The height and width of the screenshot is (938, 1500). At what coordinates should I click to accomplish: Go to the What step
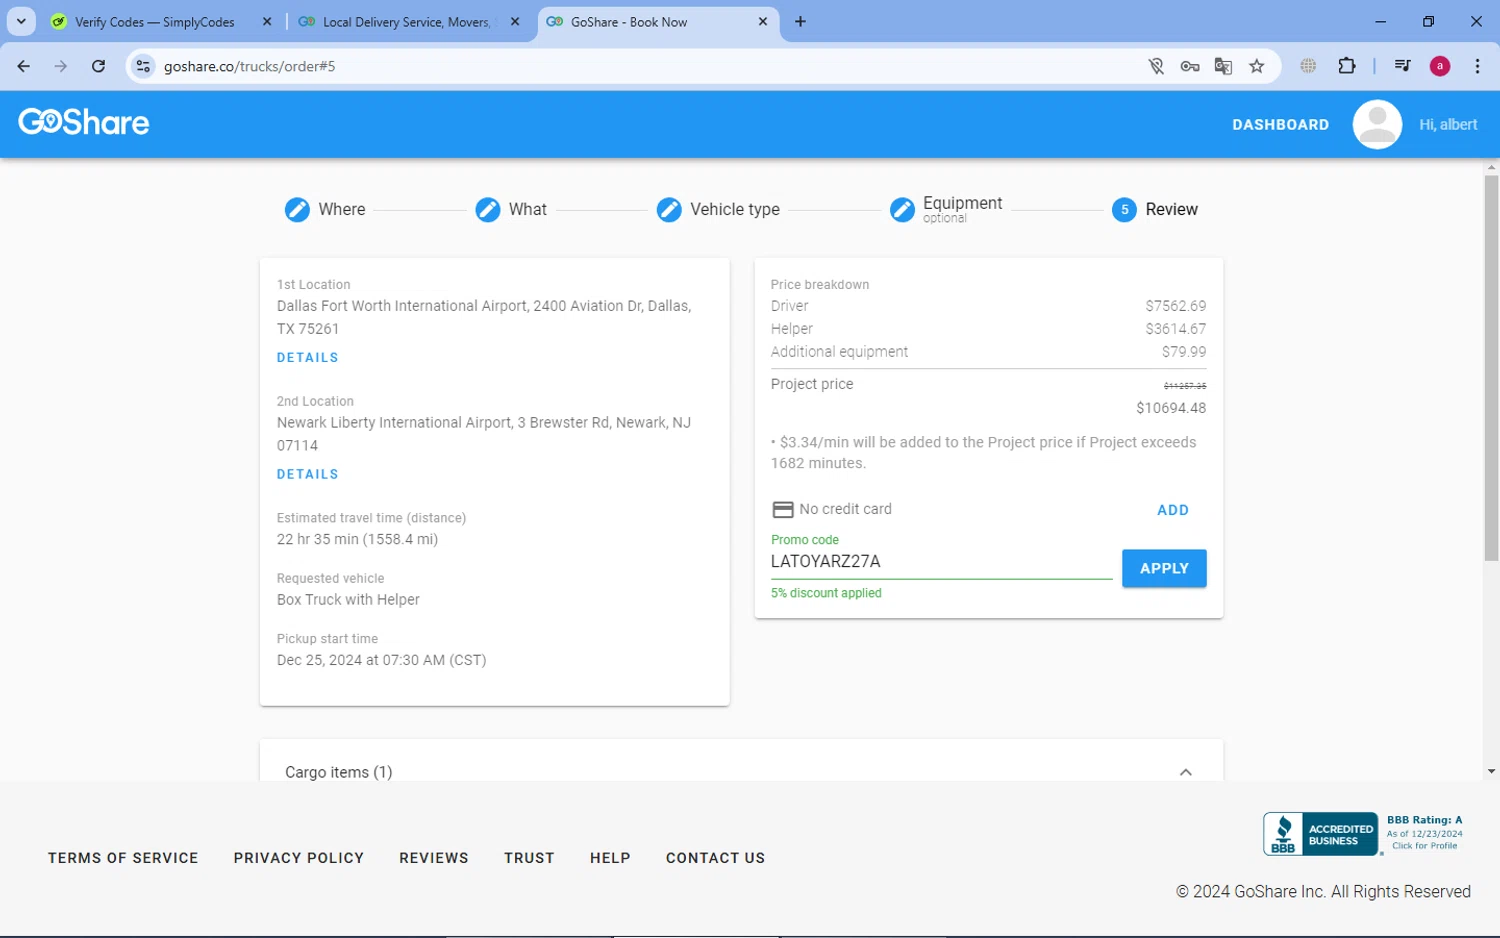[528, 209]
